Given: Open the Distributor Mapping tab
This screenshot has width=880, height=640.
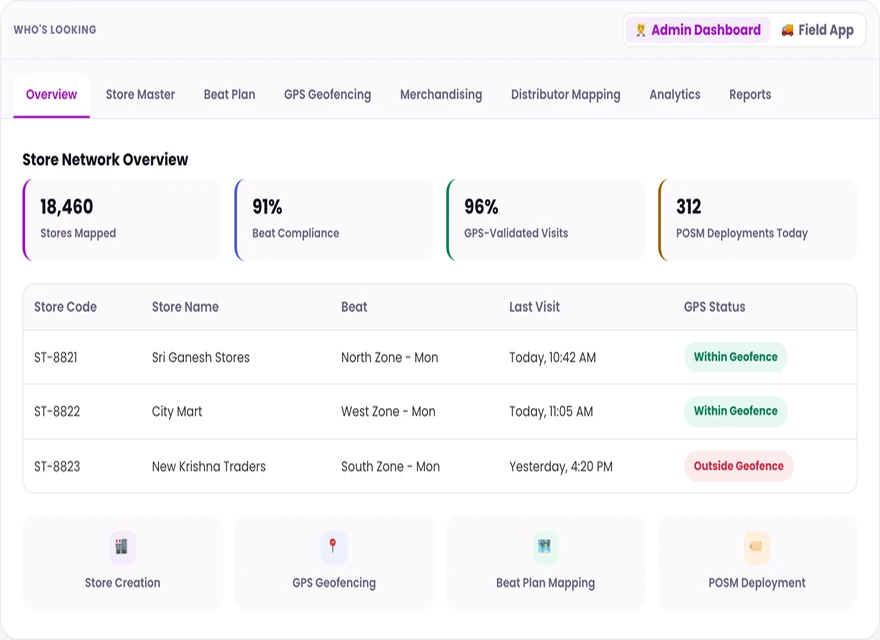Looking at the screenshot, I should (x=566, y=95).
